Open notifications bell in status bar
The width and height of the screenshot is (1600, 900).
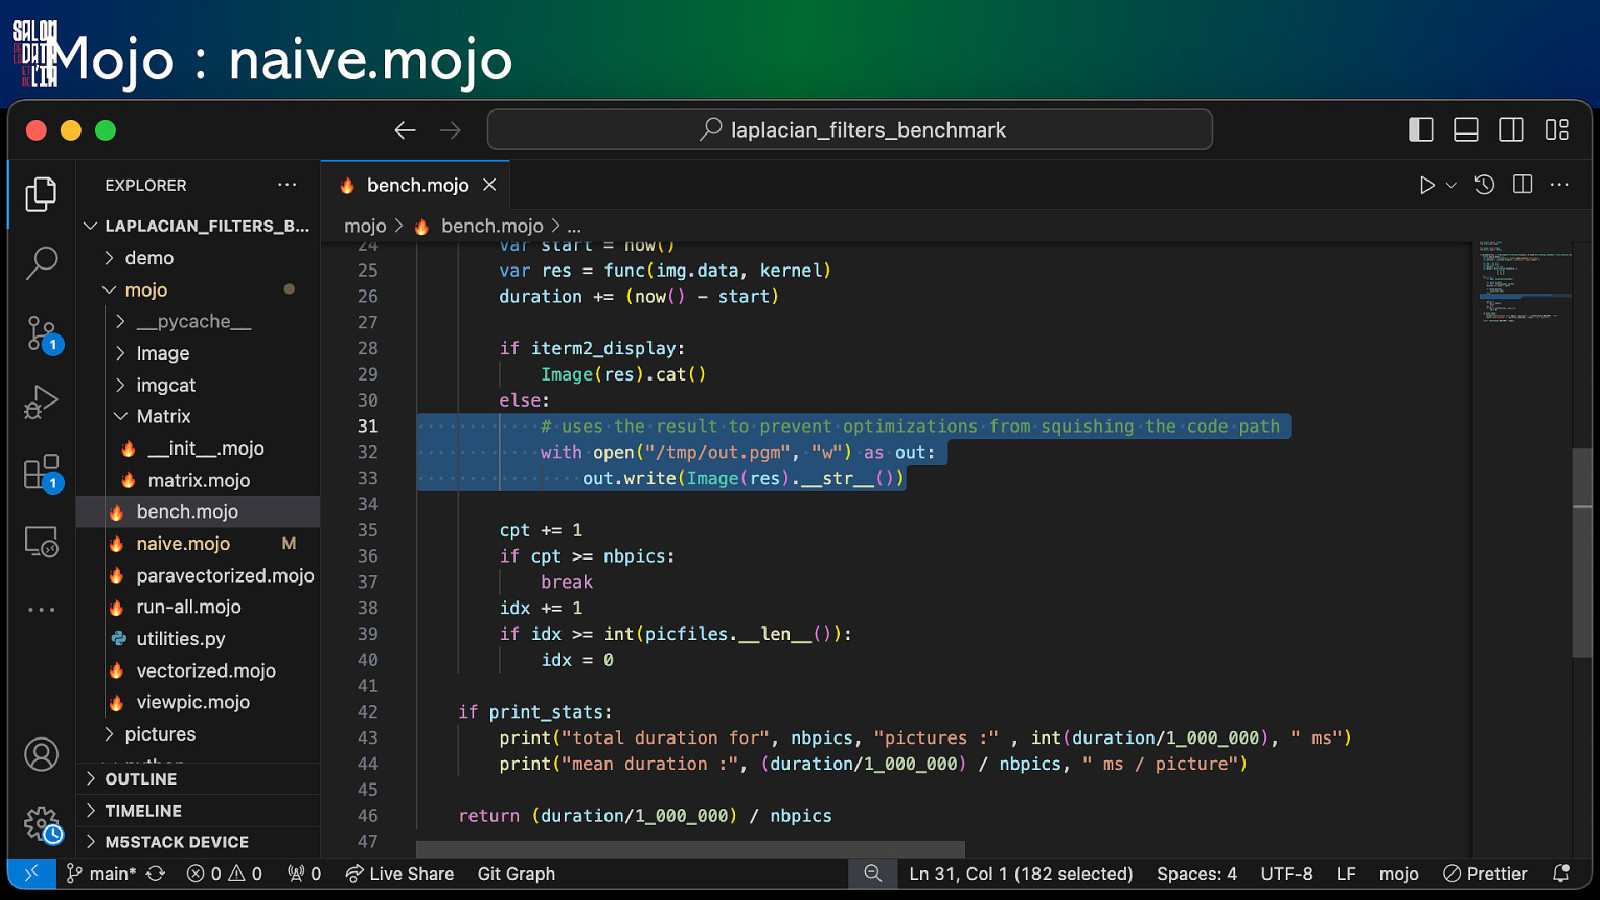(x=1561, y=873)
